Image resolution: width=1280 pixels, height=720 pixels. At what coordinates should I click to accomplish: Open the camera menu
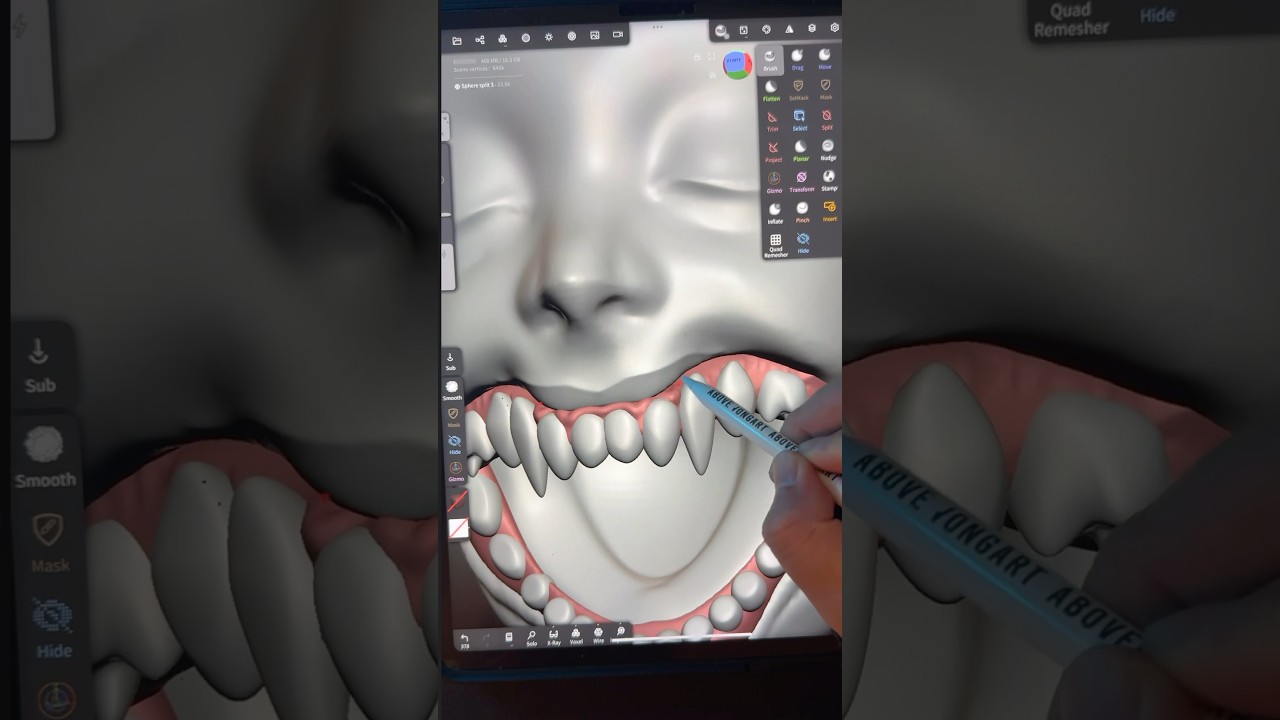pos(618,34)
